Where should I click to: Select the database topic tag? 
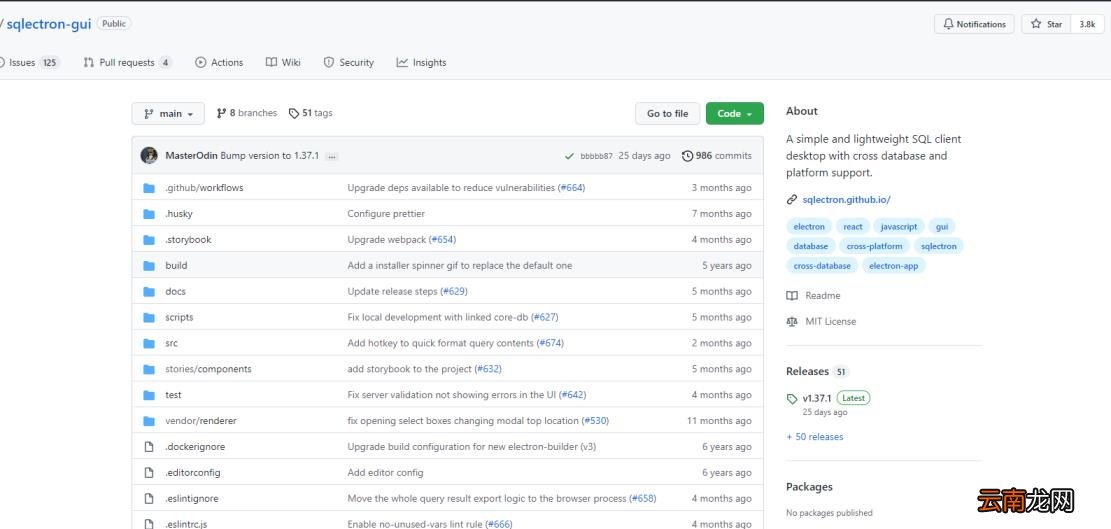(x=811, y=246)
